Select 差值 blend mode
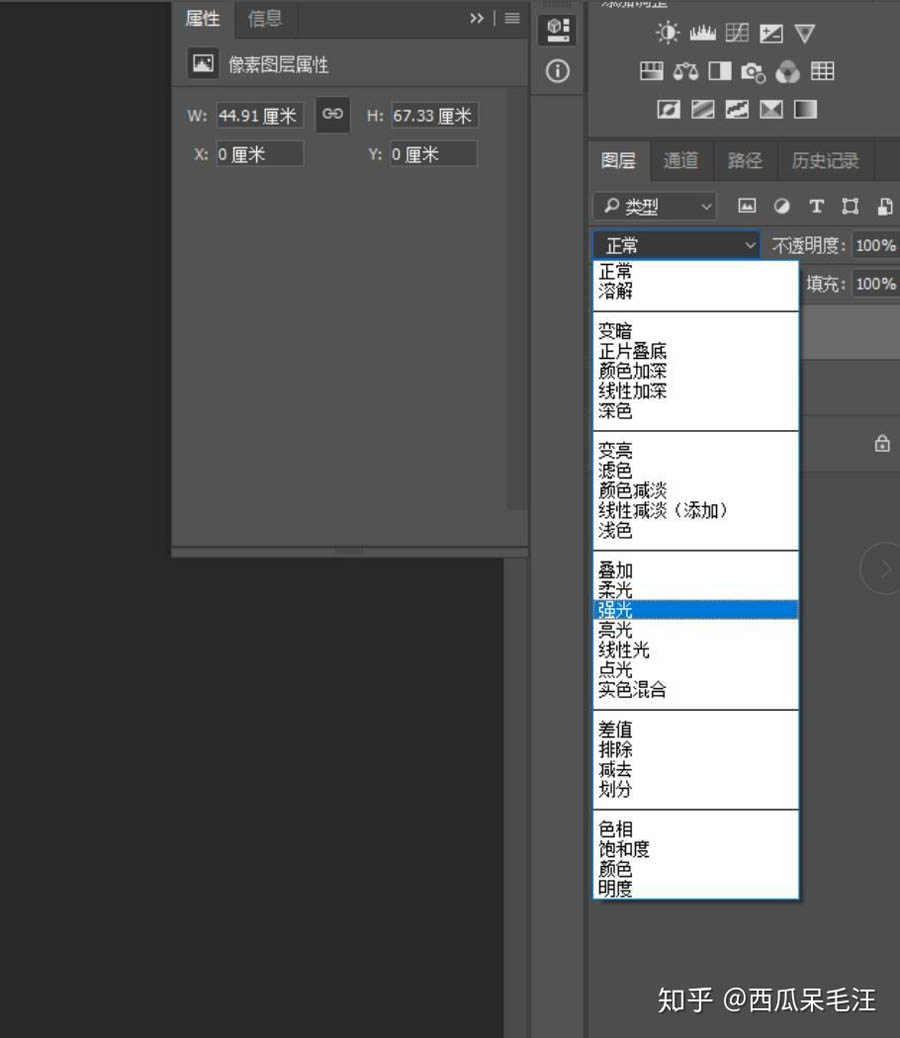 (696, 730)
